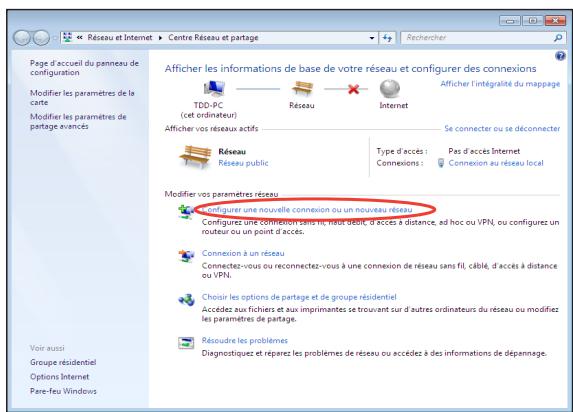Click the Internet label under the globe
This screenshot has width=573, height=412.
click(x=394, y=105)
